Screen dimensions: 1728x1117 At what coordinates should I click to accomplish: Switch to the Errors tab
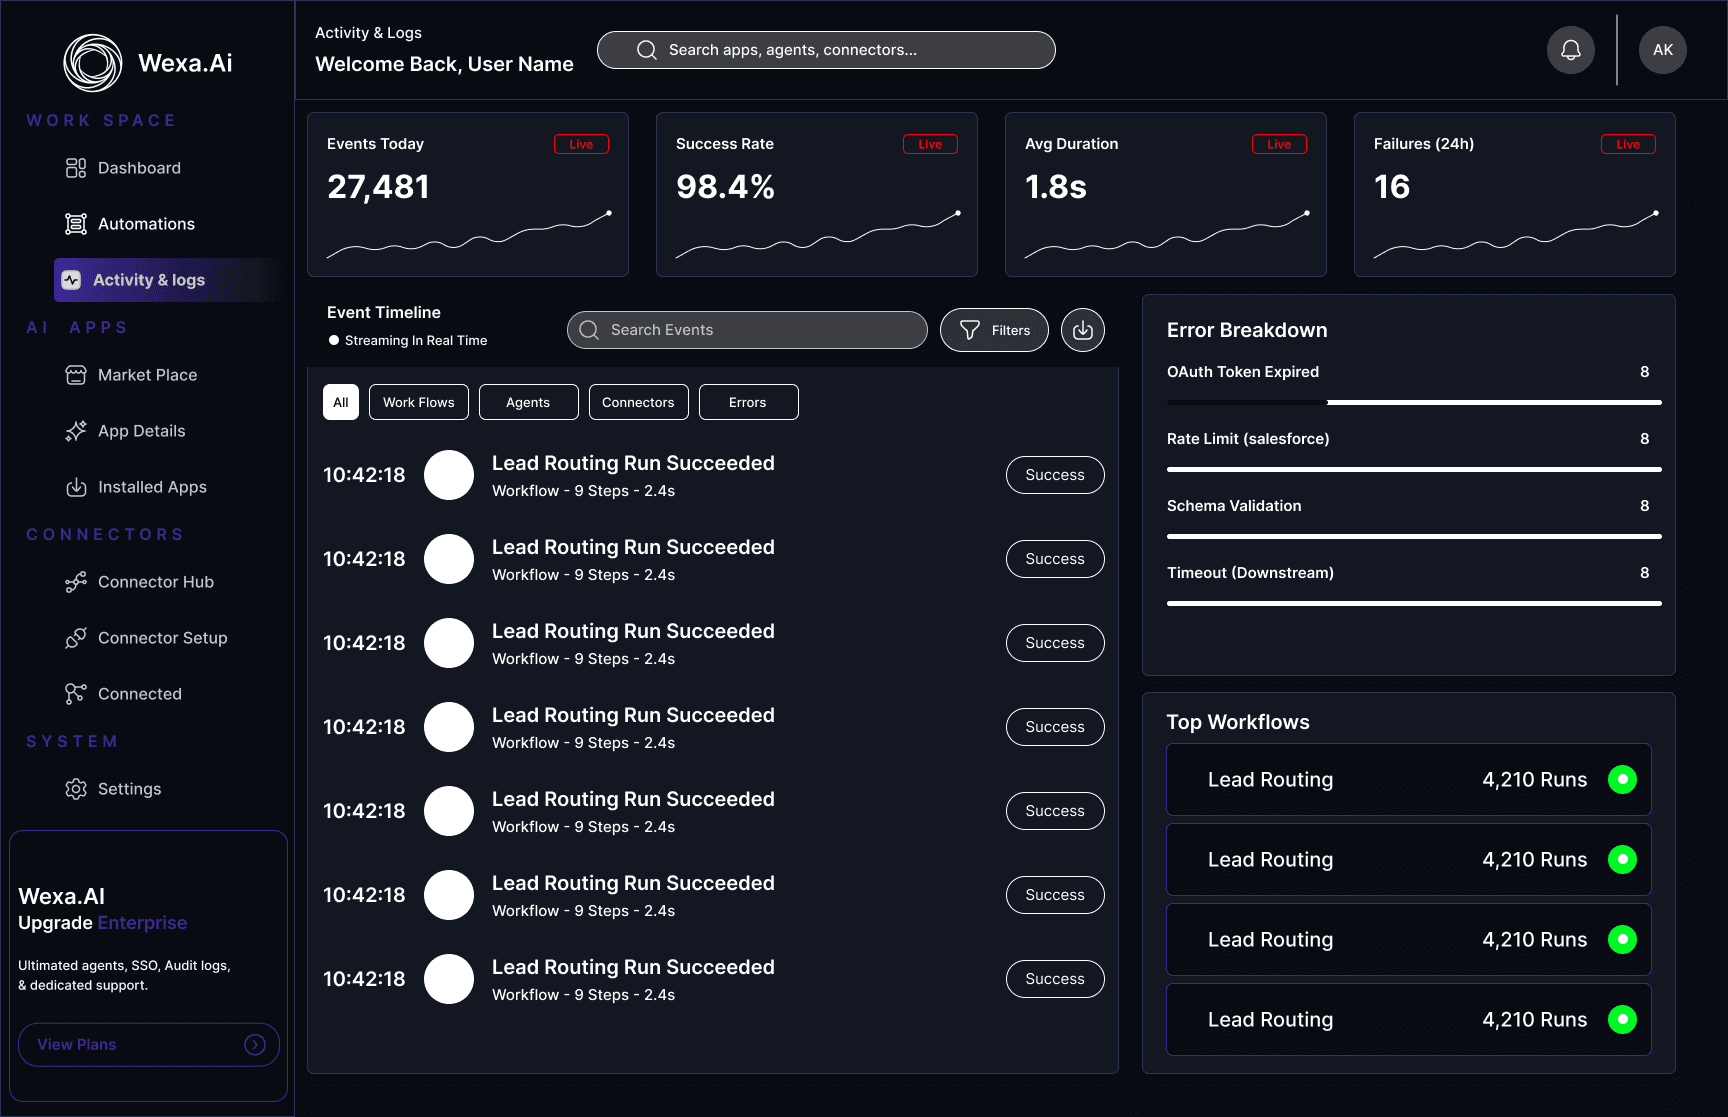click(x=748, y=402)
